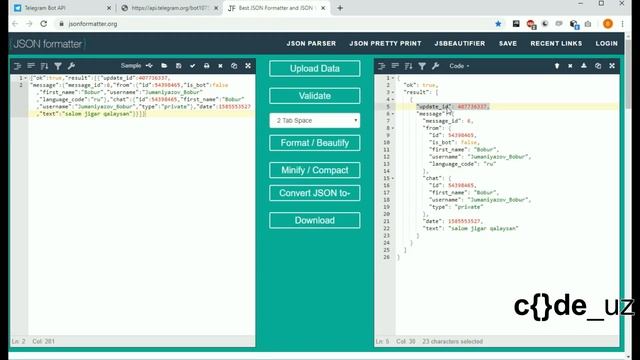
Task: Open RECENT LINKS in the top navigation
Action: (556, 43)
